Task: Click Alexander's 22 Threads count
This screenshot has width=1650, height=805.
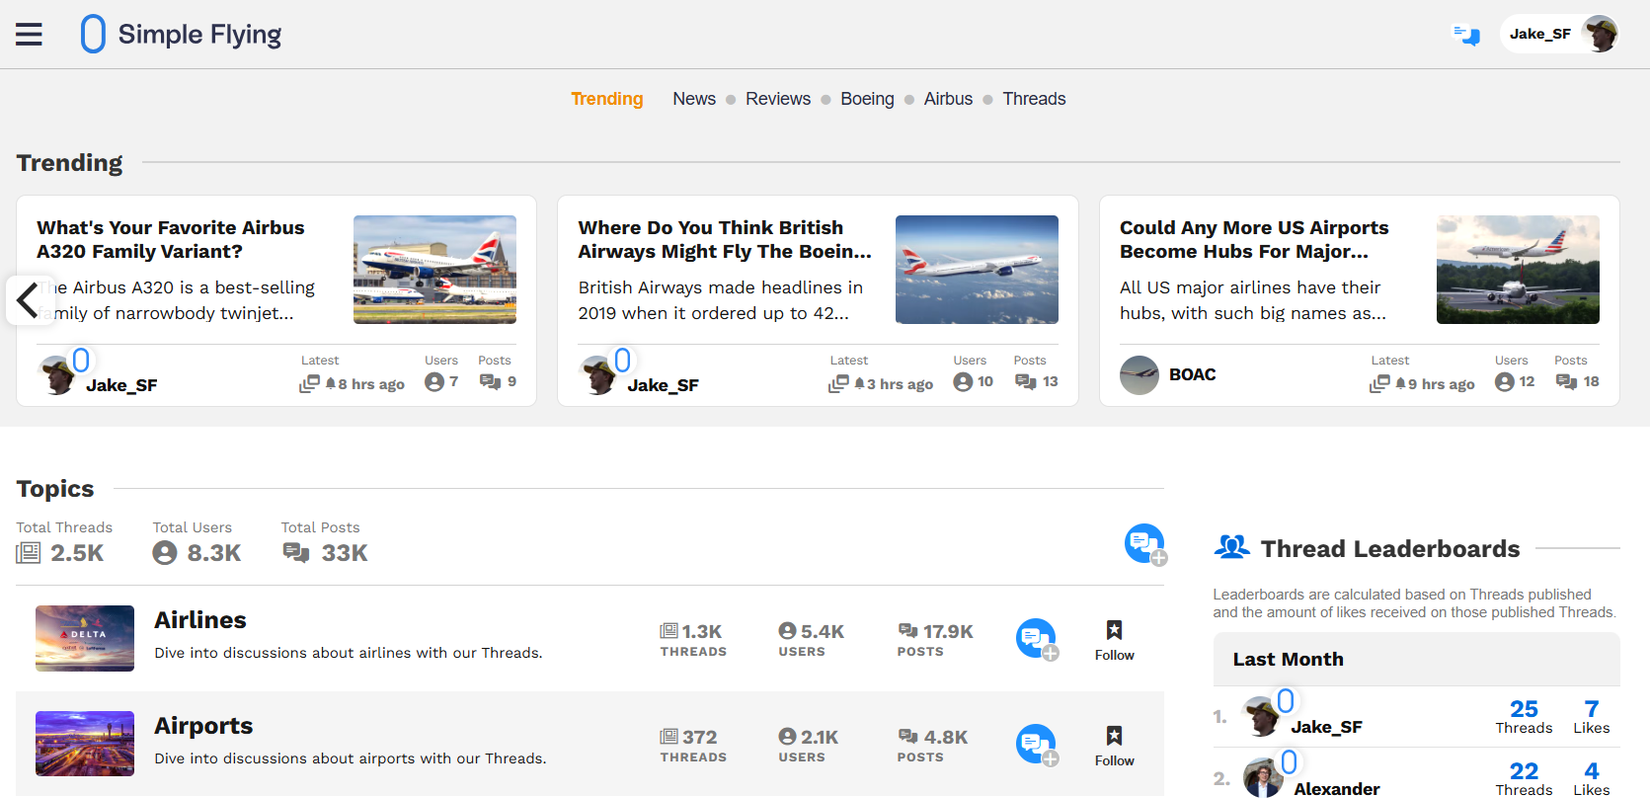Action: tap(1524, 779)
